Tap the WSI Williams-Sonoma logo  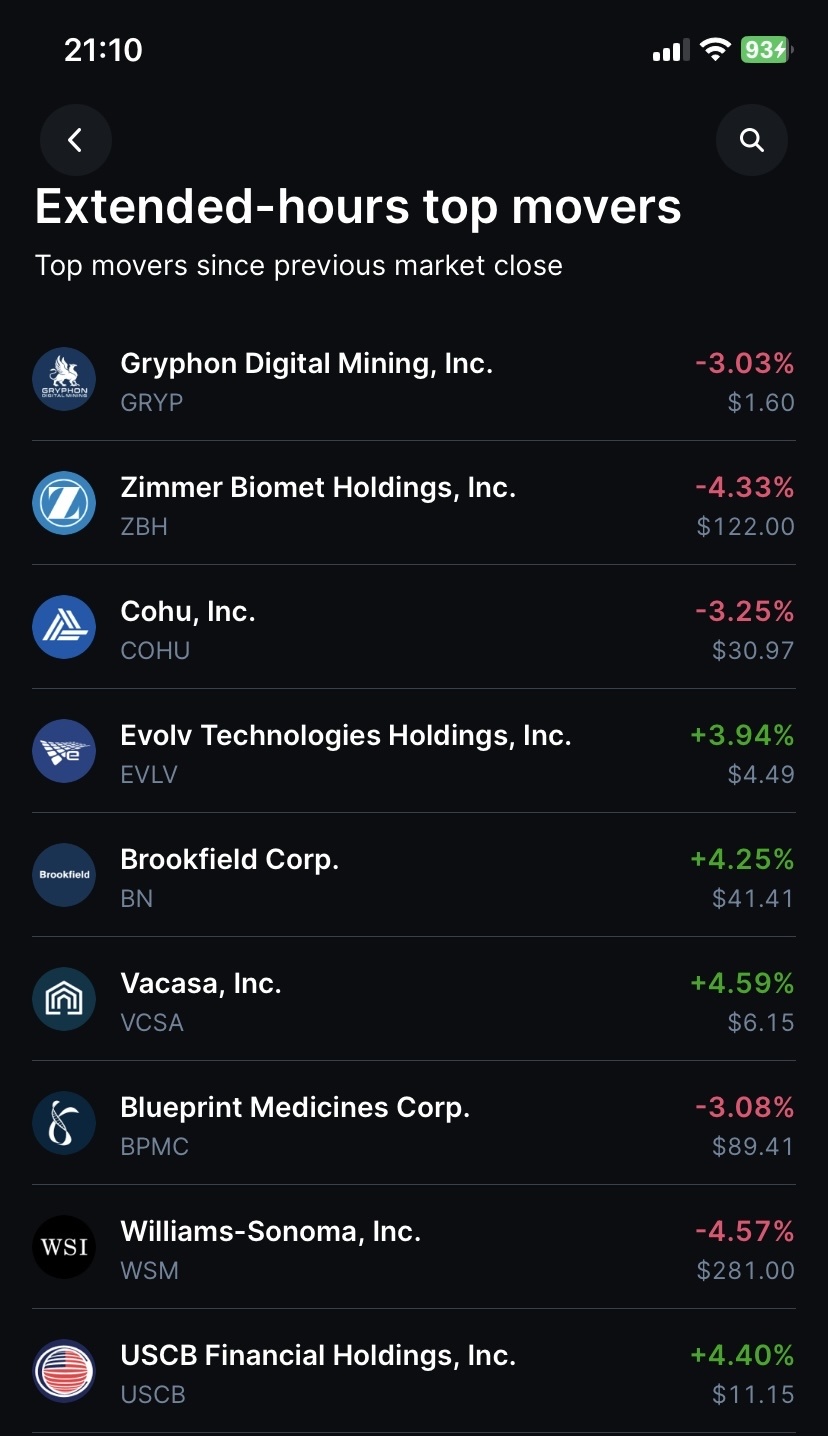pos(64,1247)
